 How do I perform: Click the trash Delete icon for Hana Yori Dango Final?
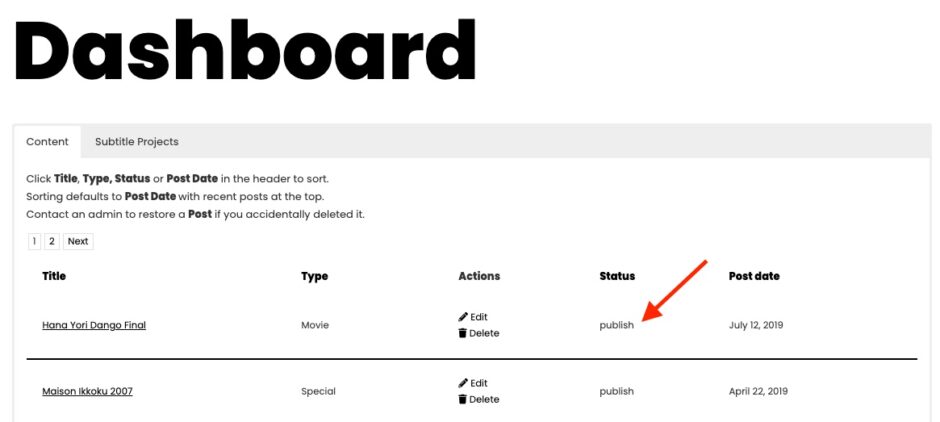pos(463,333)
